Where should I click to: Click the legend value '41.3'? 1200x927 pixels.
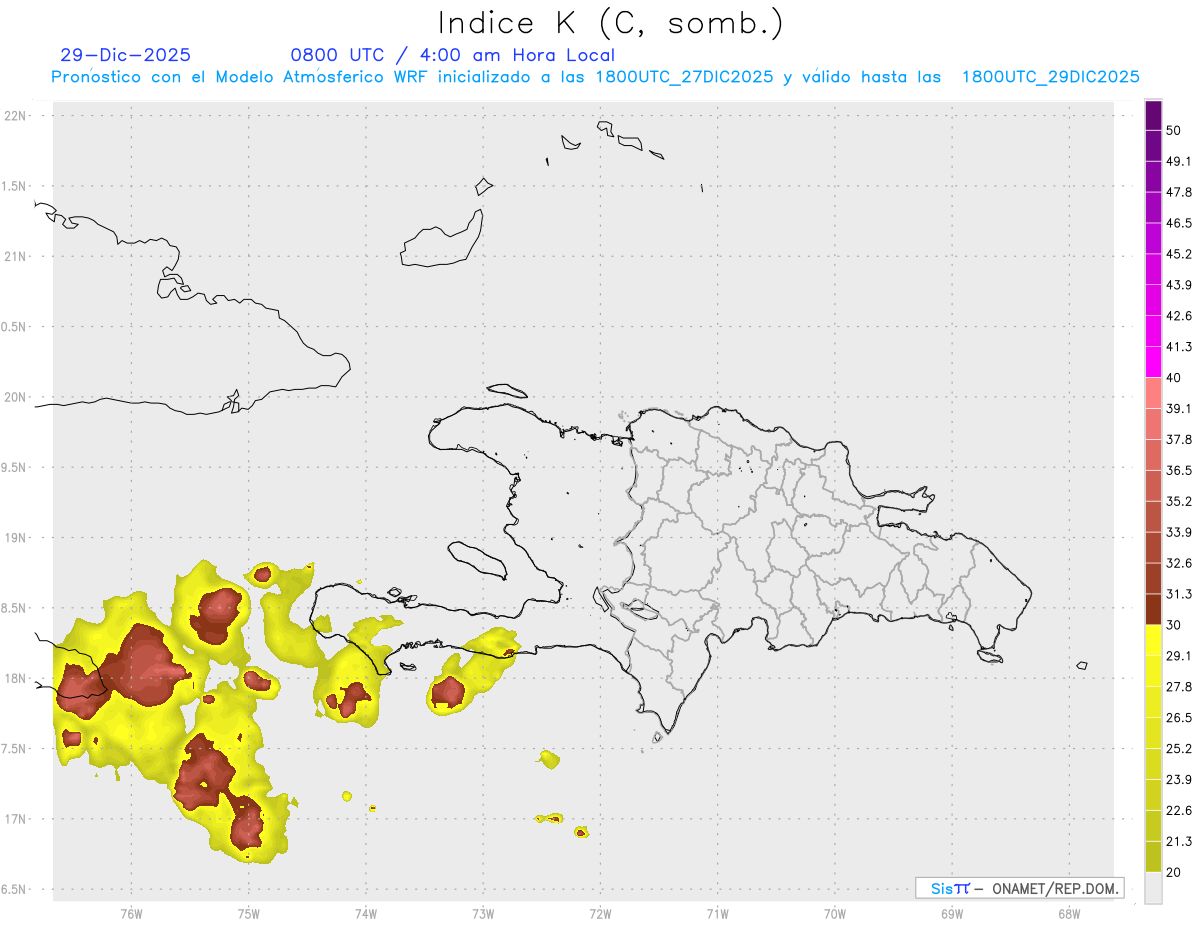click(x=1179, y=347)
